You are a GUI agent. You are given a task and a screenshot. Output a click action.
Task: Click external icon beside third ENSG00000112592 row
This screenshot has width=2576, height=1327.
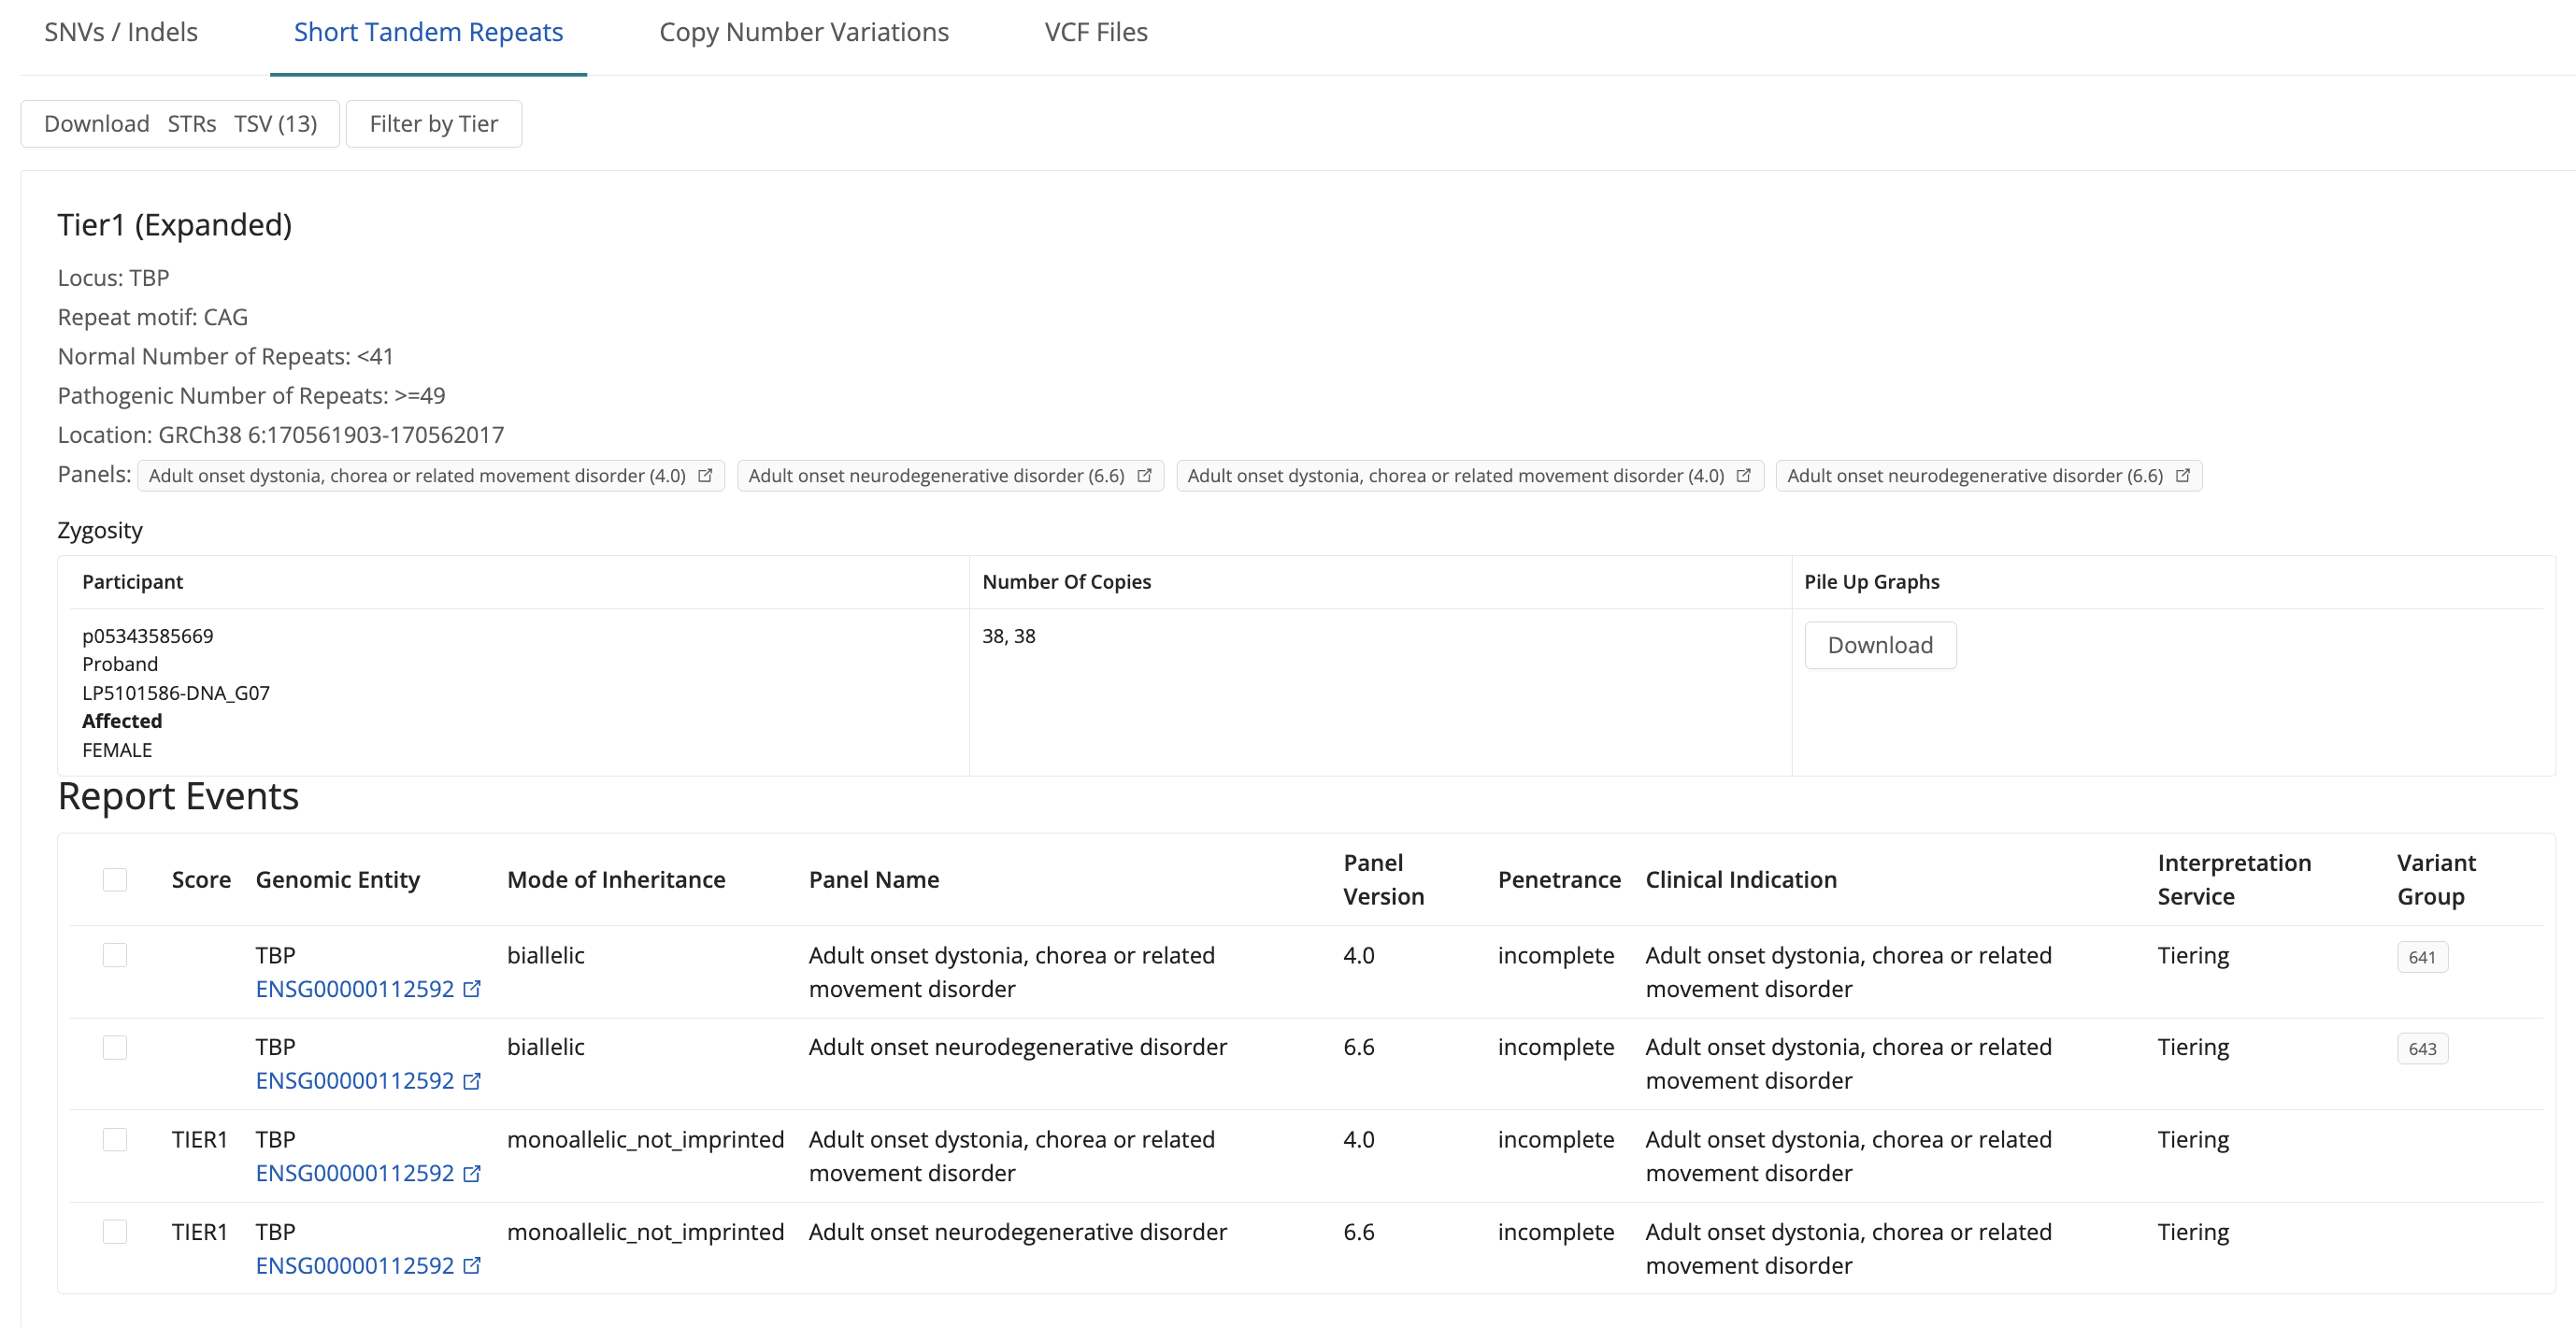click(x=472, y=1173)
